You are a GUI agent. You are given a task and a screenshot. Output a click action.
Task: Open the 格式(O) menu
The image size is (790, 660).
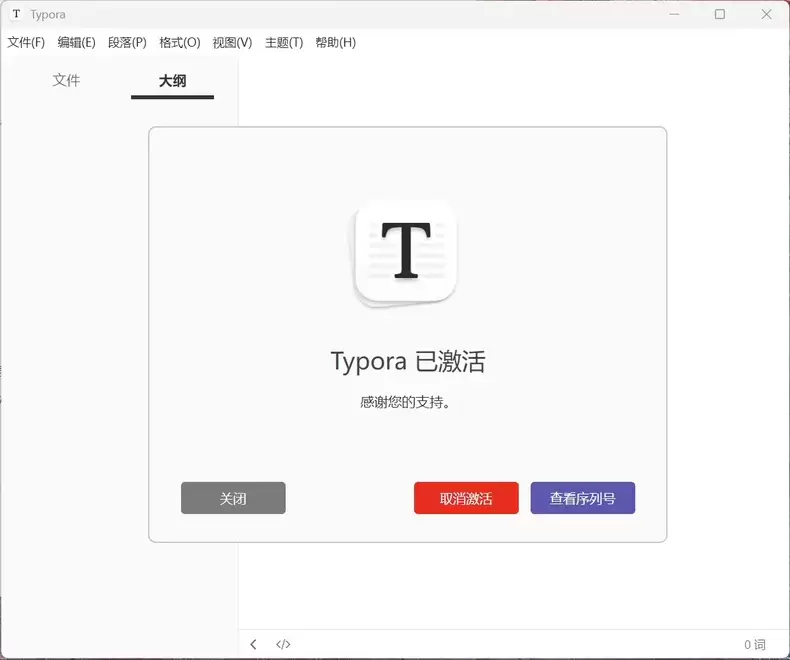(180, 42)
